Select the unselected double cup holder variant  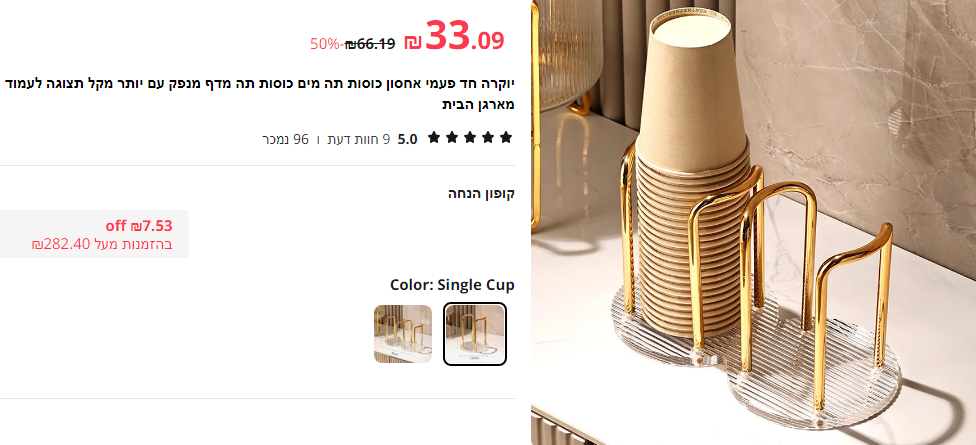(x=403, y=334)
